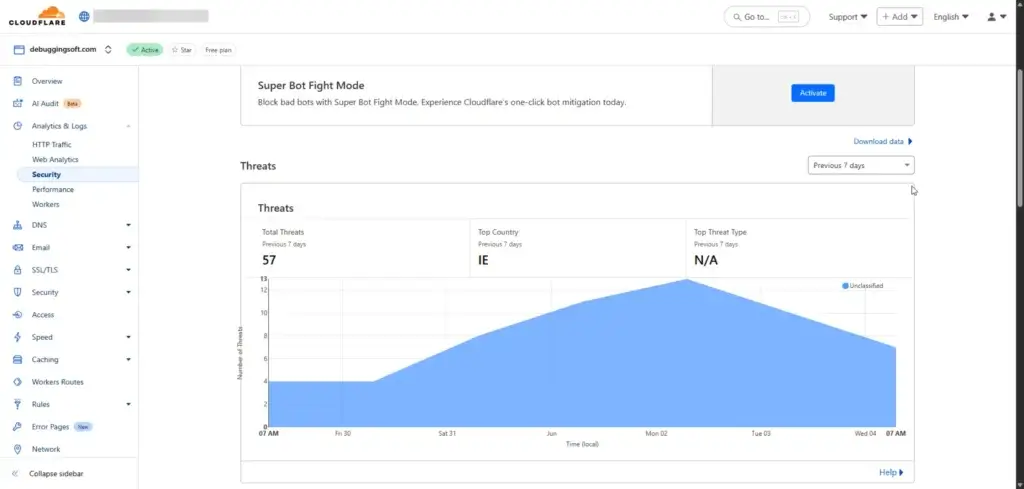1024x489 pixels.
Task: Click the site window icon beside debuggingsoft.com
Action: coord(19,50)
